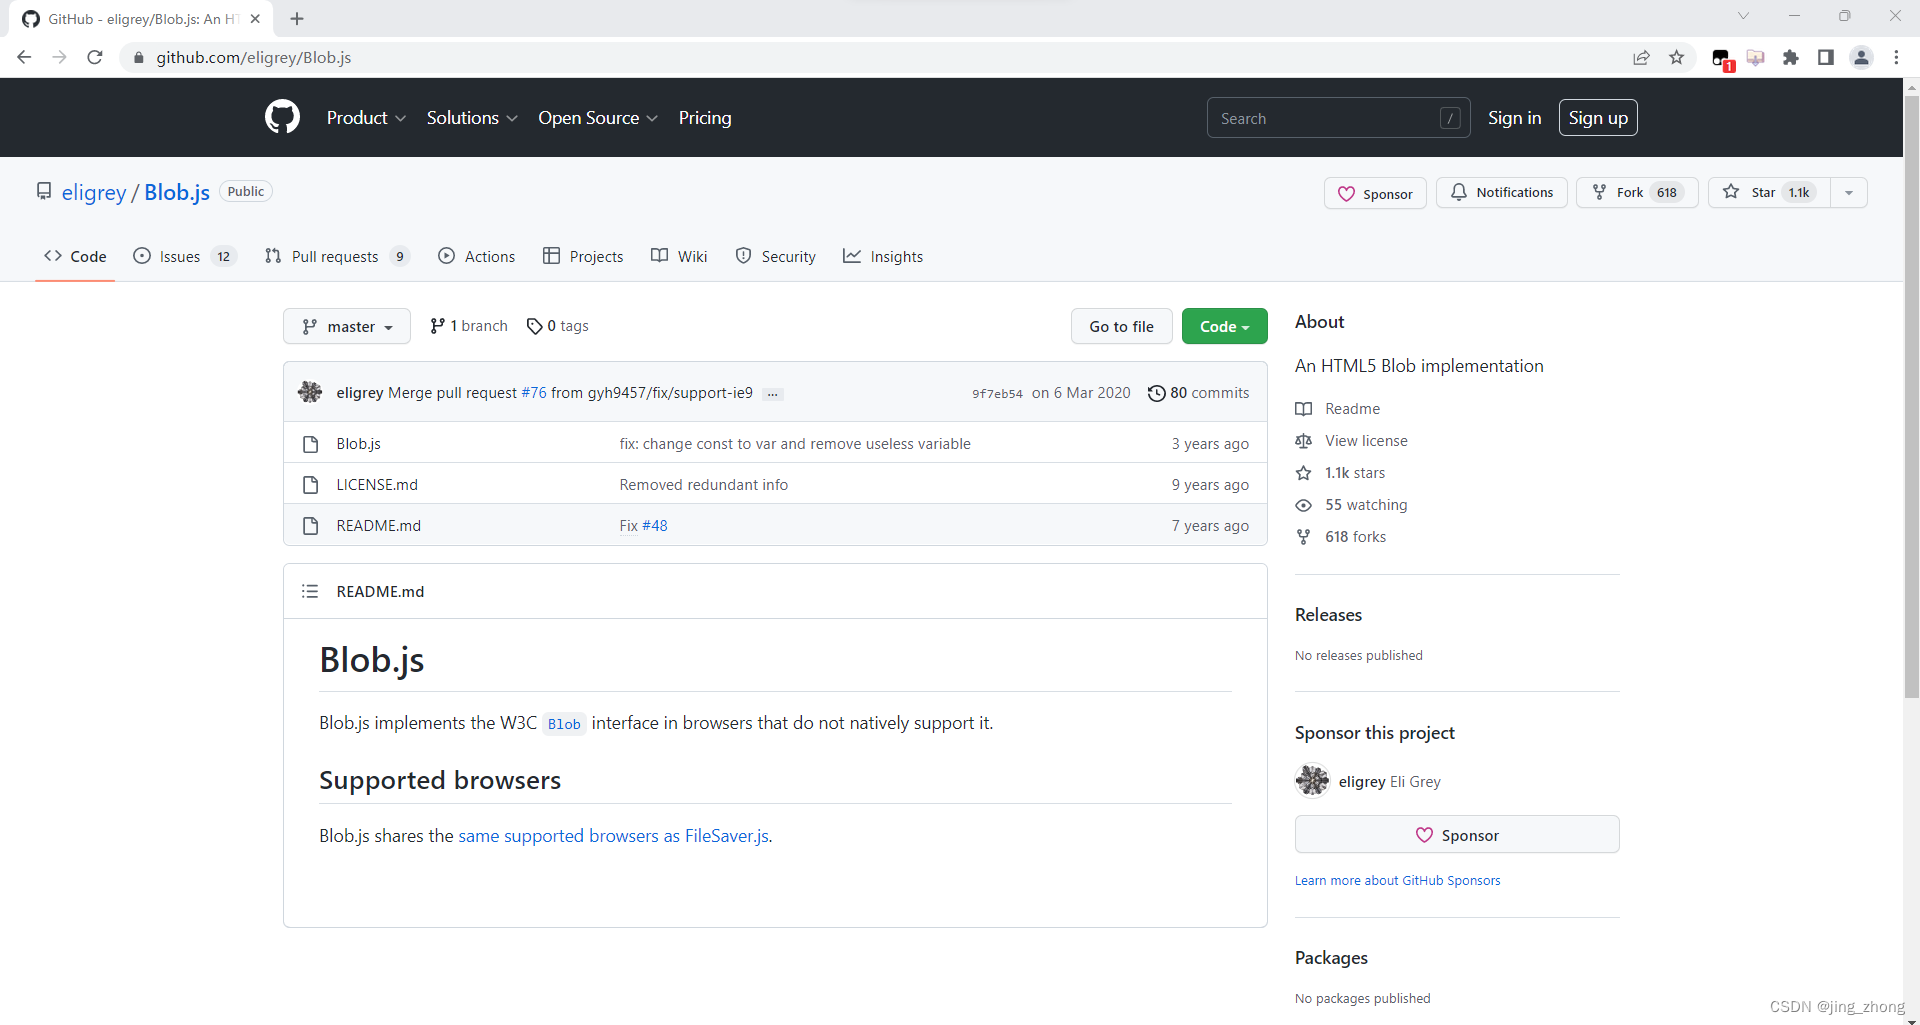Viewport: 1920px width, 1025px height.
Task: Click the README table of contents icon
Action: 310,591
